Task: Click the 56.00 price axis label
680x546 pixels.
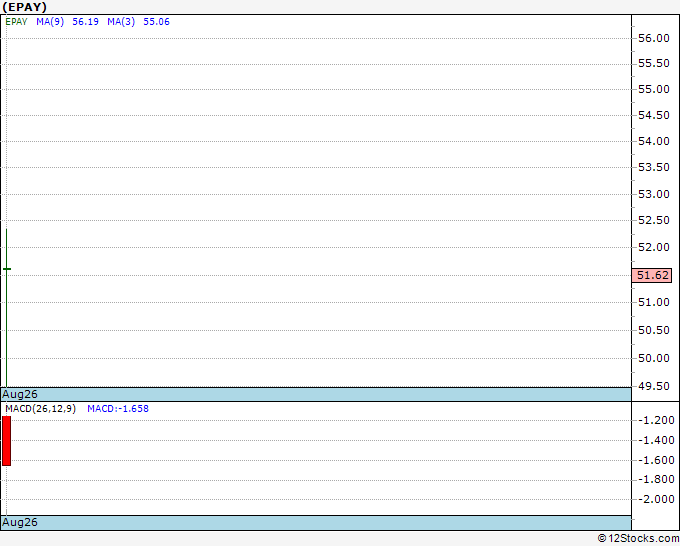Action: (654, 38)
